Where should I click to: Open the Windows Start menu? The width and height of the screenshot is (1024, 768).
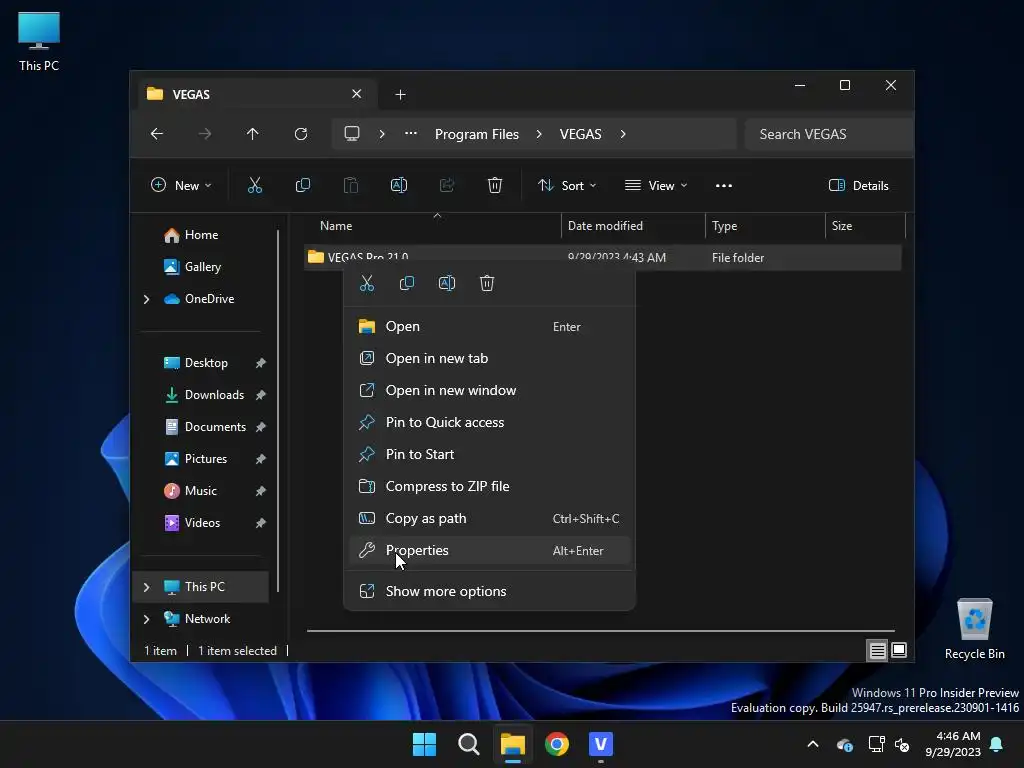[x=424, y=744]
